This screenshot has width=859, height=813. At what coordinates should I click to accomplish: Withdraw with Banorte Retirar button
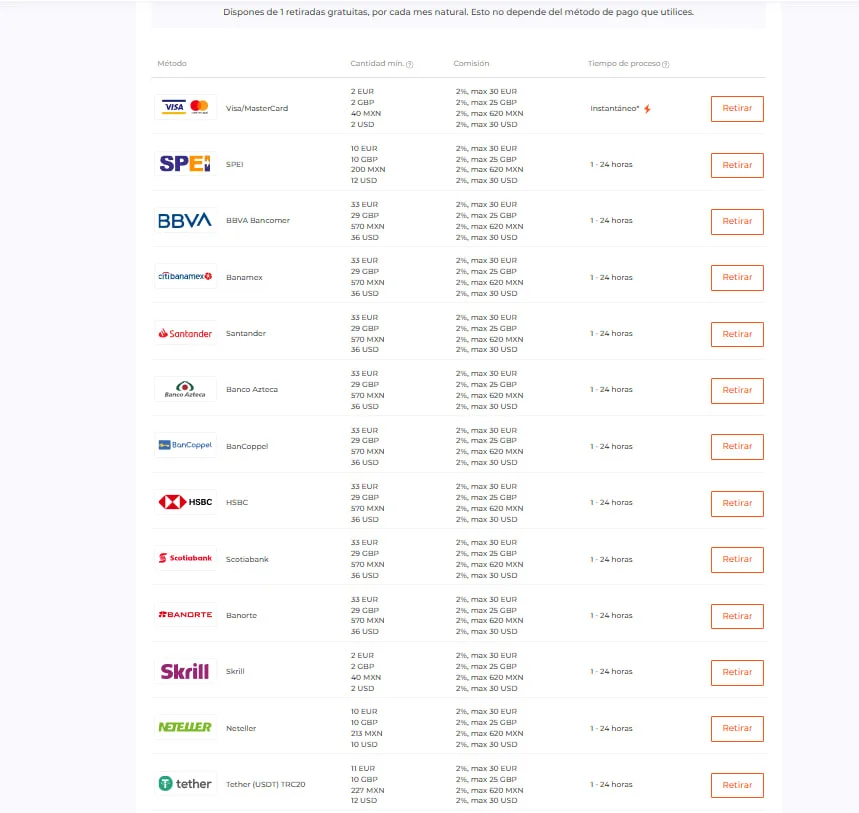click(737, 616)
